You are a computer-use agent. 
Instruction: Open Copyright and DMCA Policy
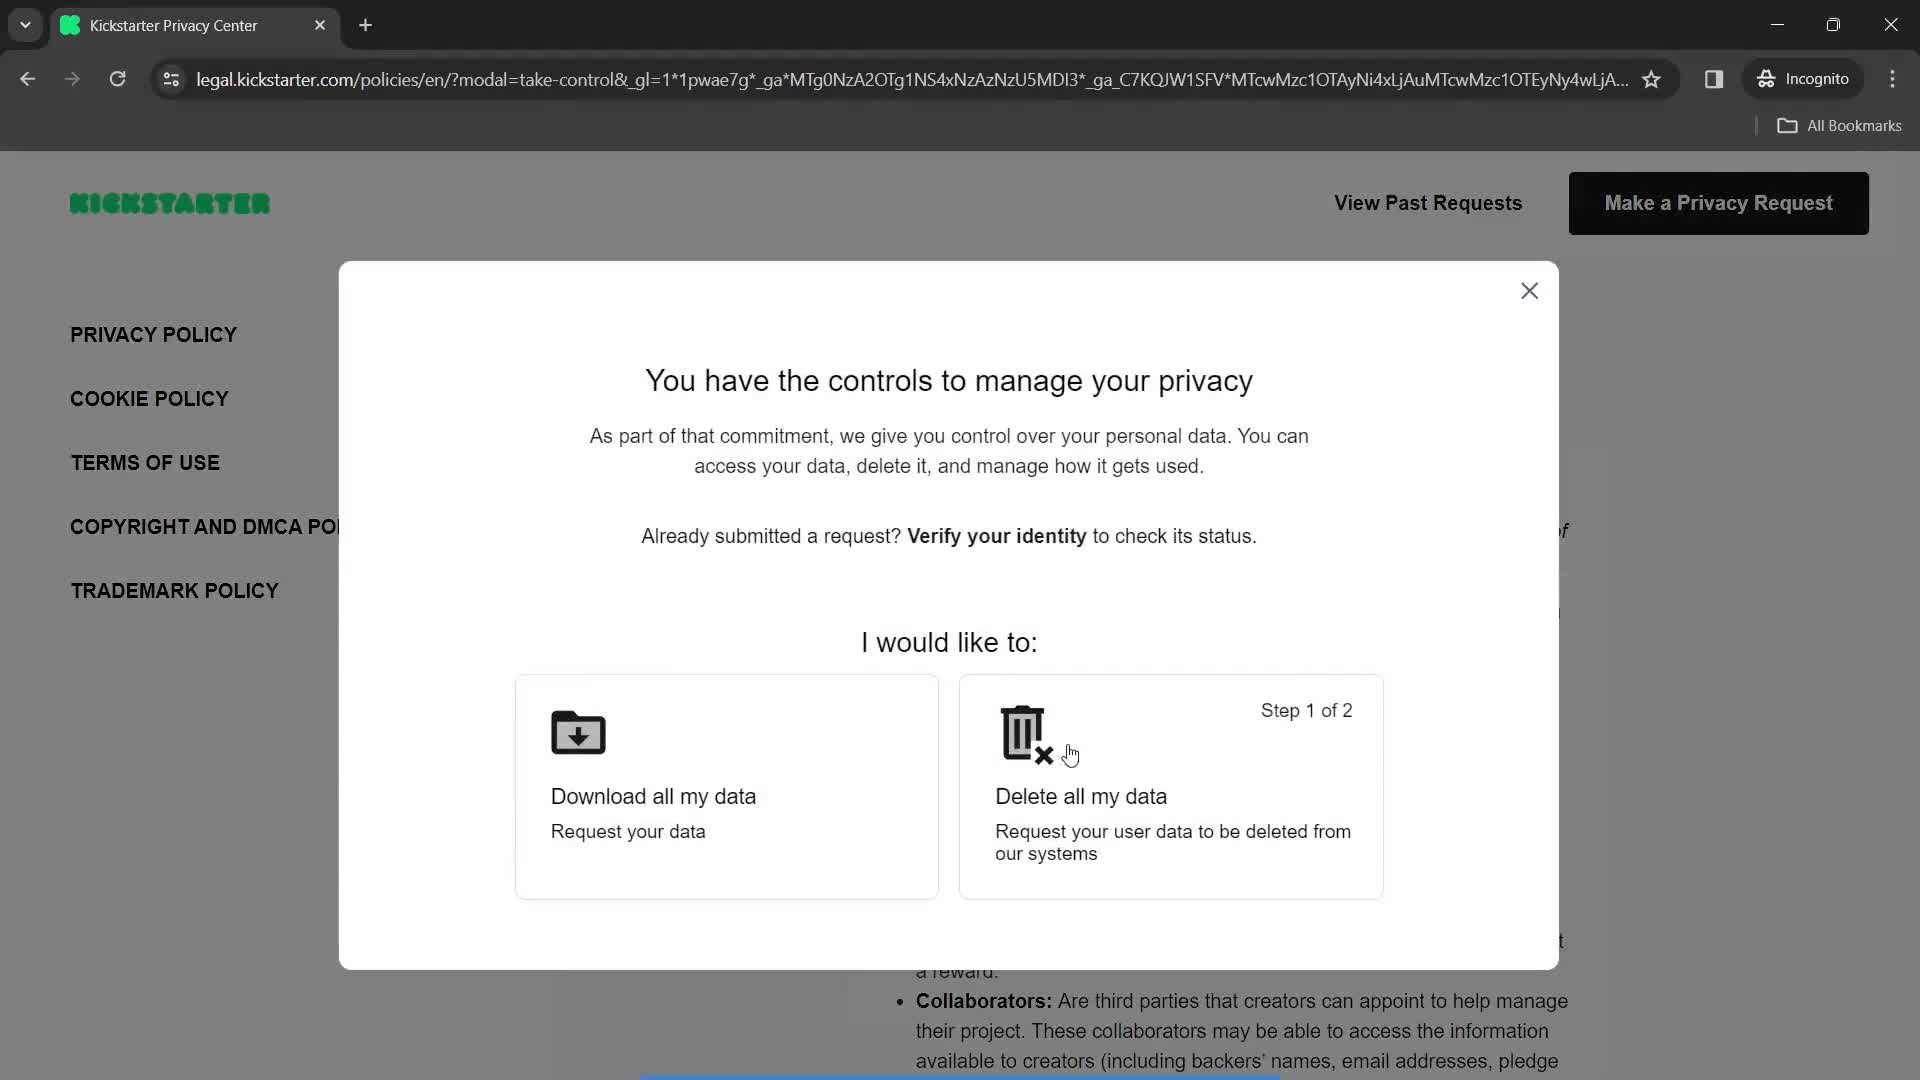point(205,527)
